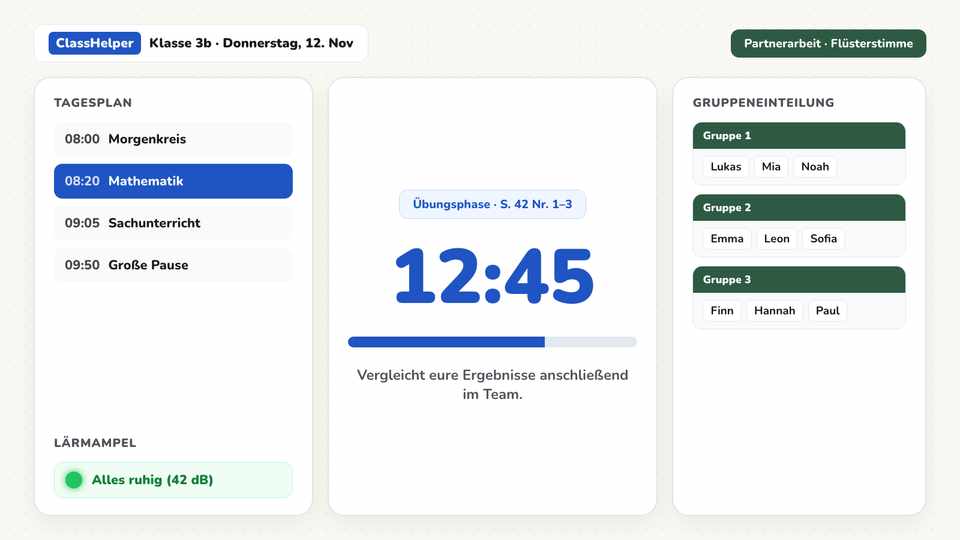Click the blue timer progress bar
The height and width of the screenshot is (540, 960).
click(x=492, y=342)
